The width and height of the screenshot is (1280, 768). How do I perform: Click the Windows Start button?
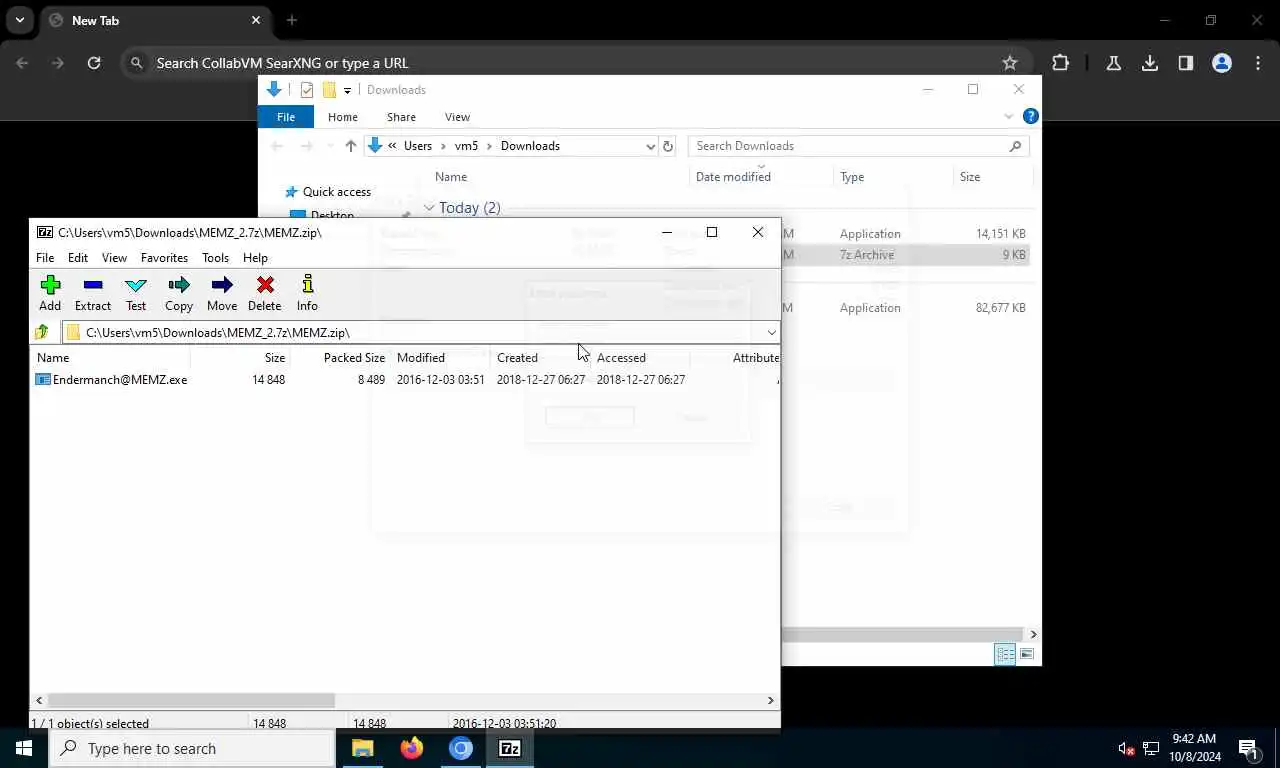pyautogui.click(x=24, y=748)
